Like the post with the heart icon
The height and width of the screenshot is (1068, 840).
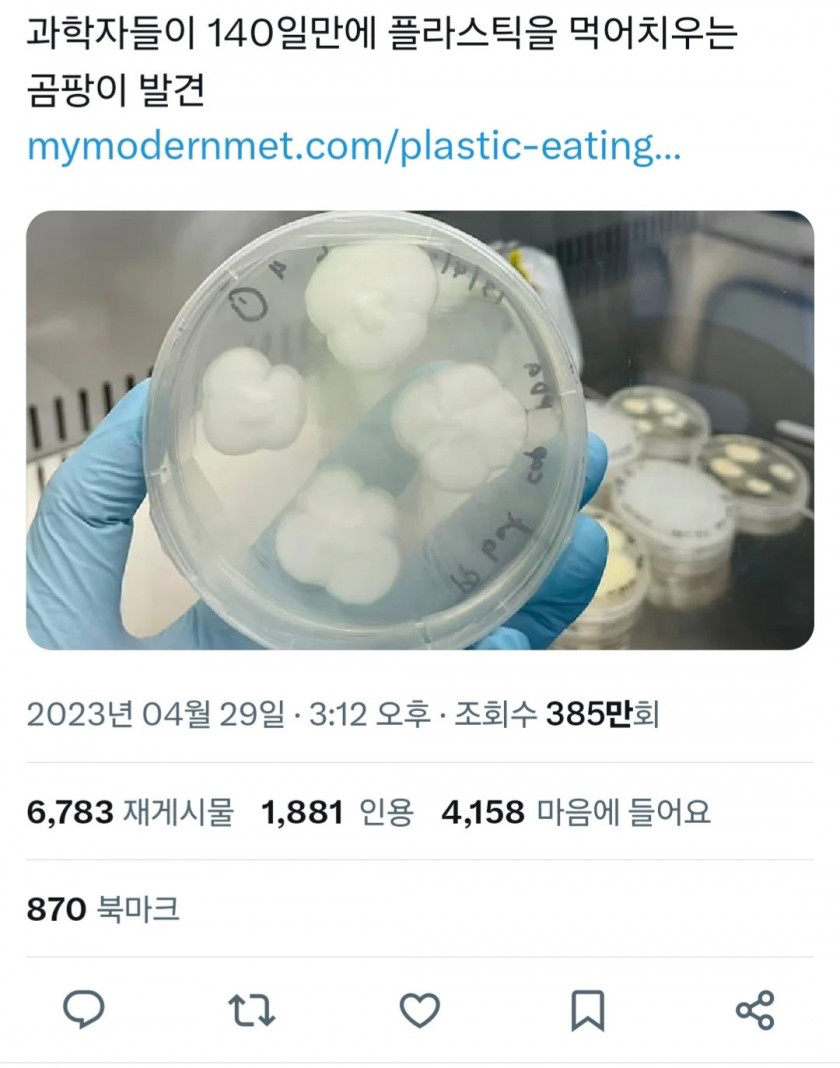[419, 1010]
